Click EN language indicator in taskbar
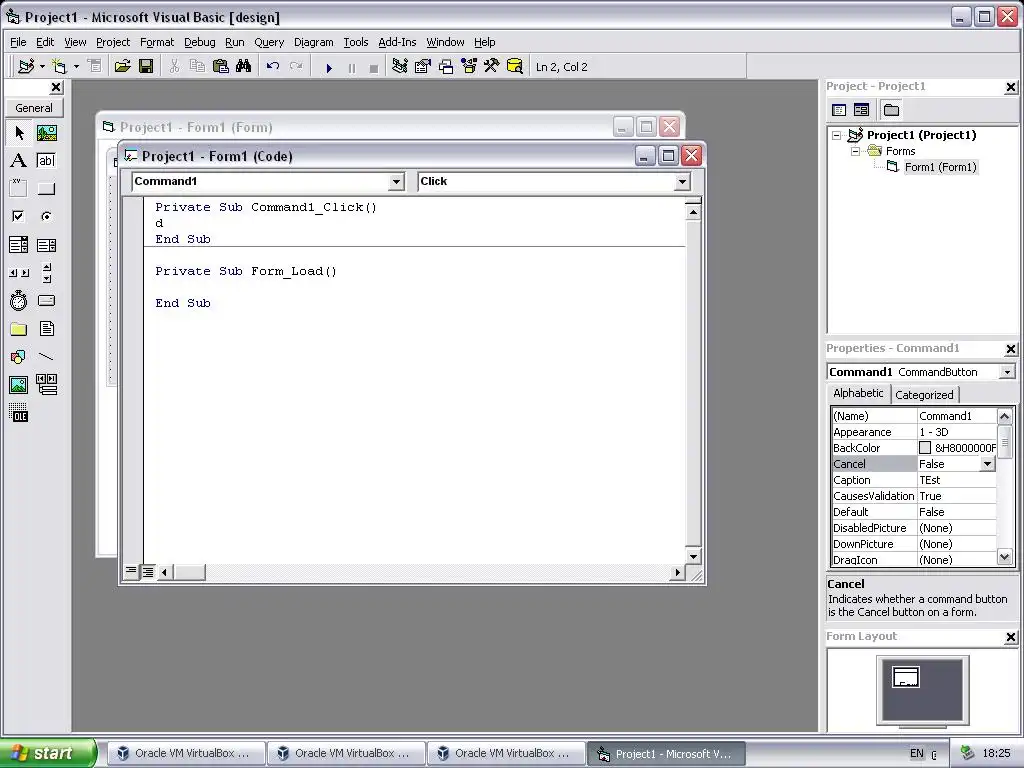The image size is (1024, 768). click(917, 753)
